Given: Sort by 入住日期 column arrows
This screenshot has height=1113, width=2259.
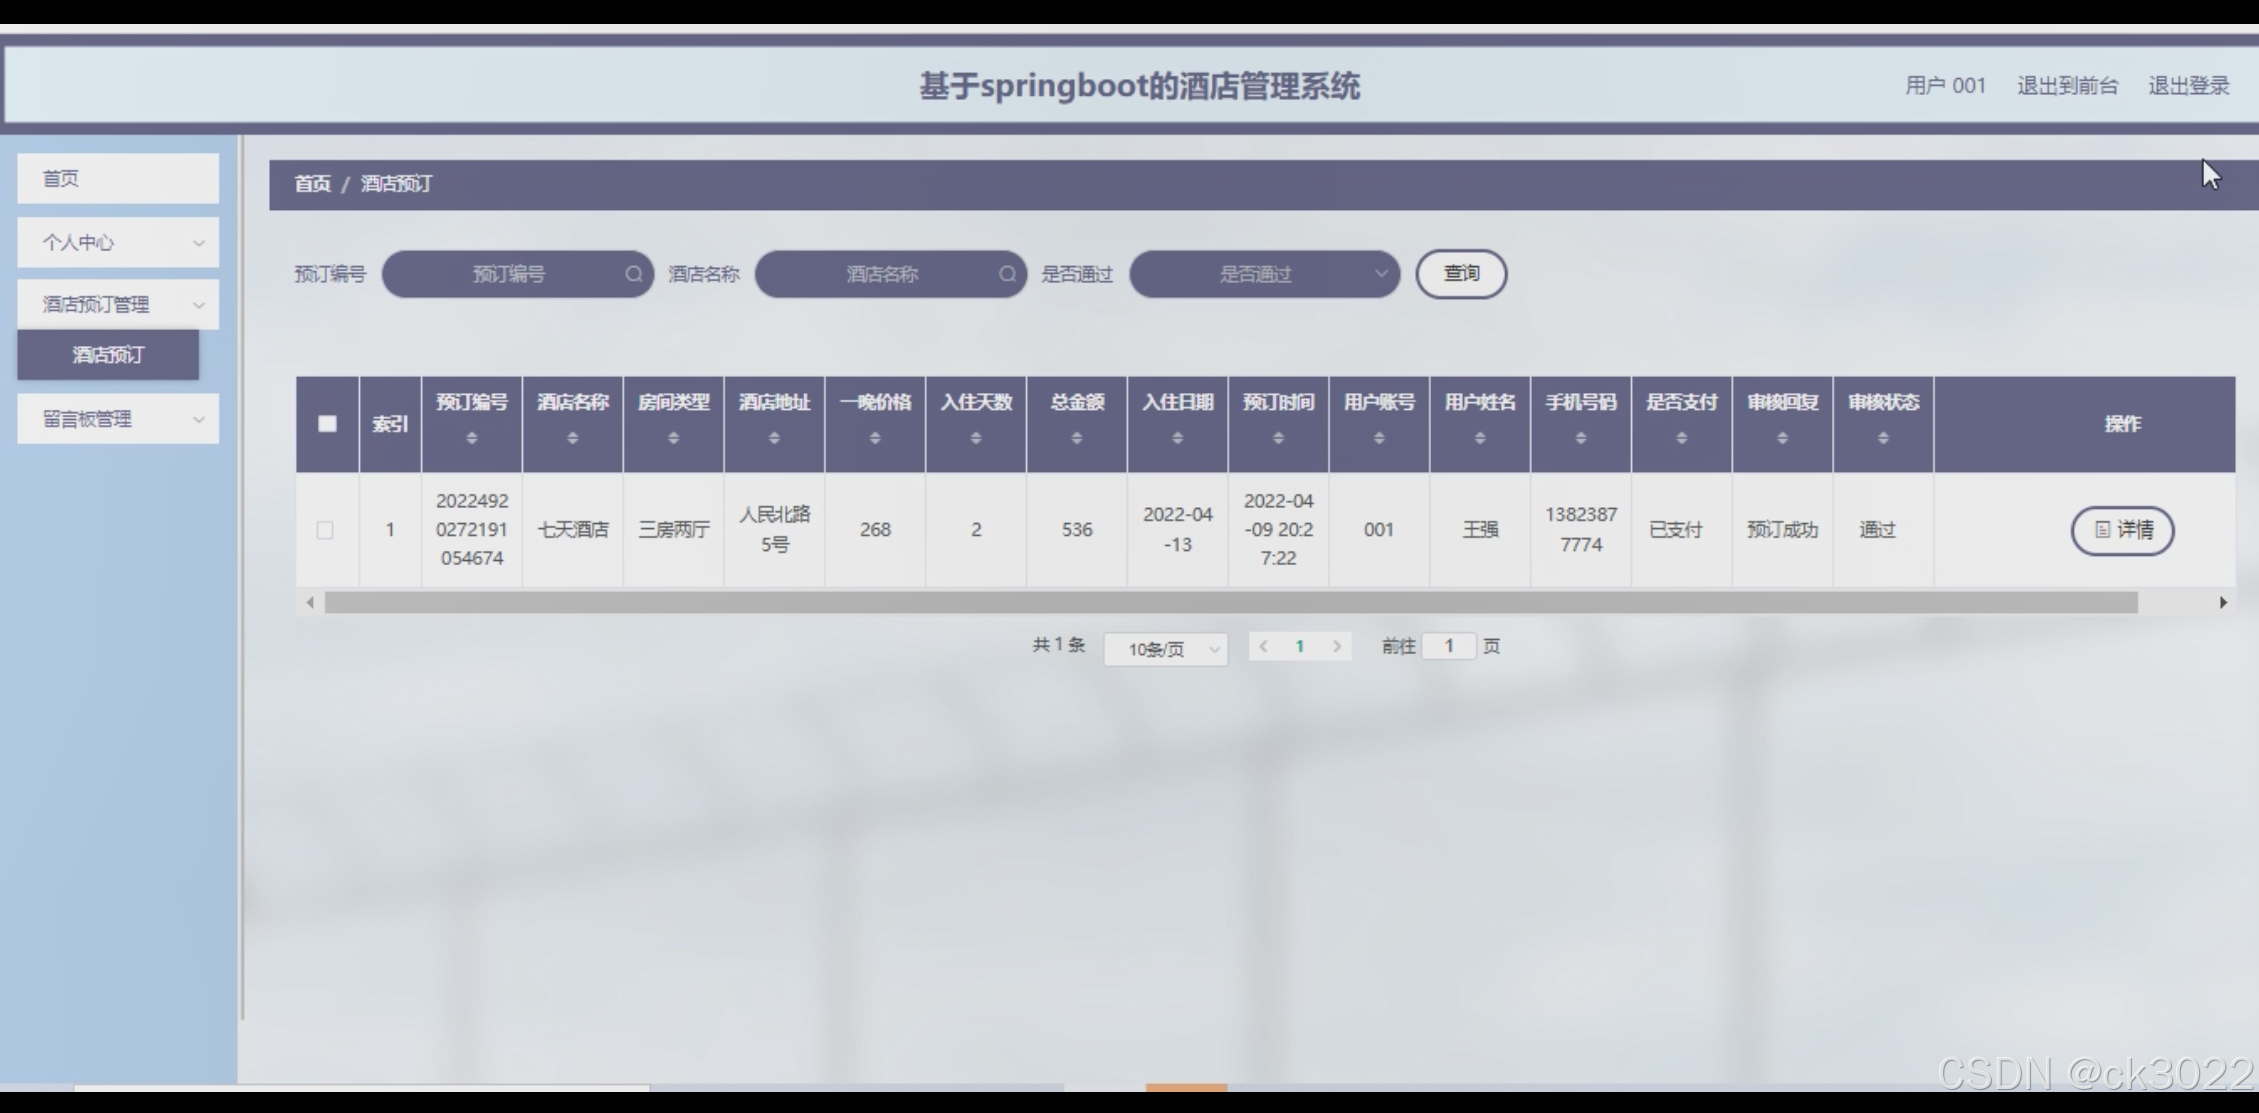Looking at the screenshot, I should 1177,438.
